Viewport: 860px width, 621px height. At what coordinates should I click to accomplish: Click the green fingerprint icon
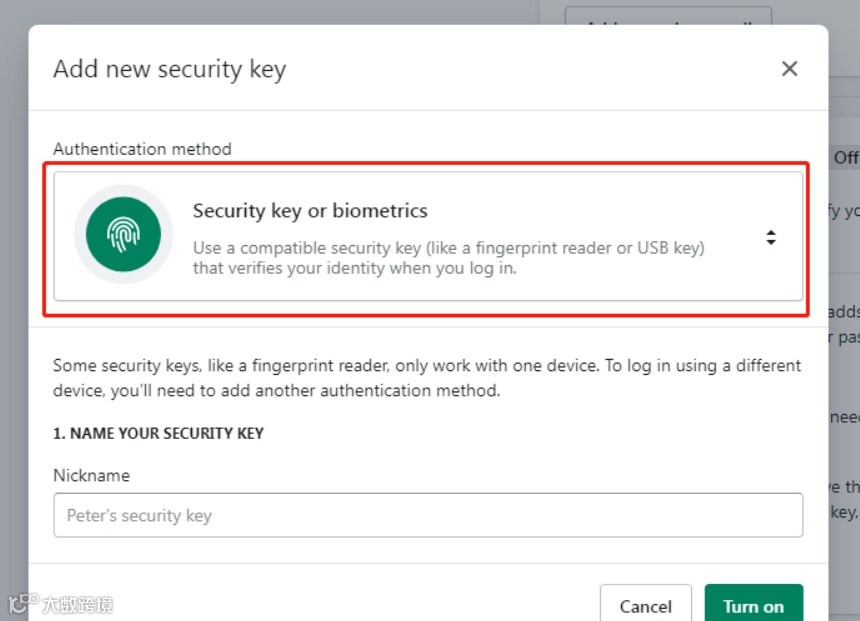point(123,234)
